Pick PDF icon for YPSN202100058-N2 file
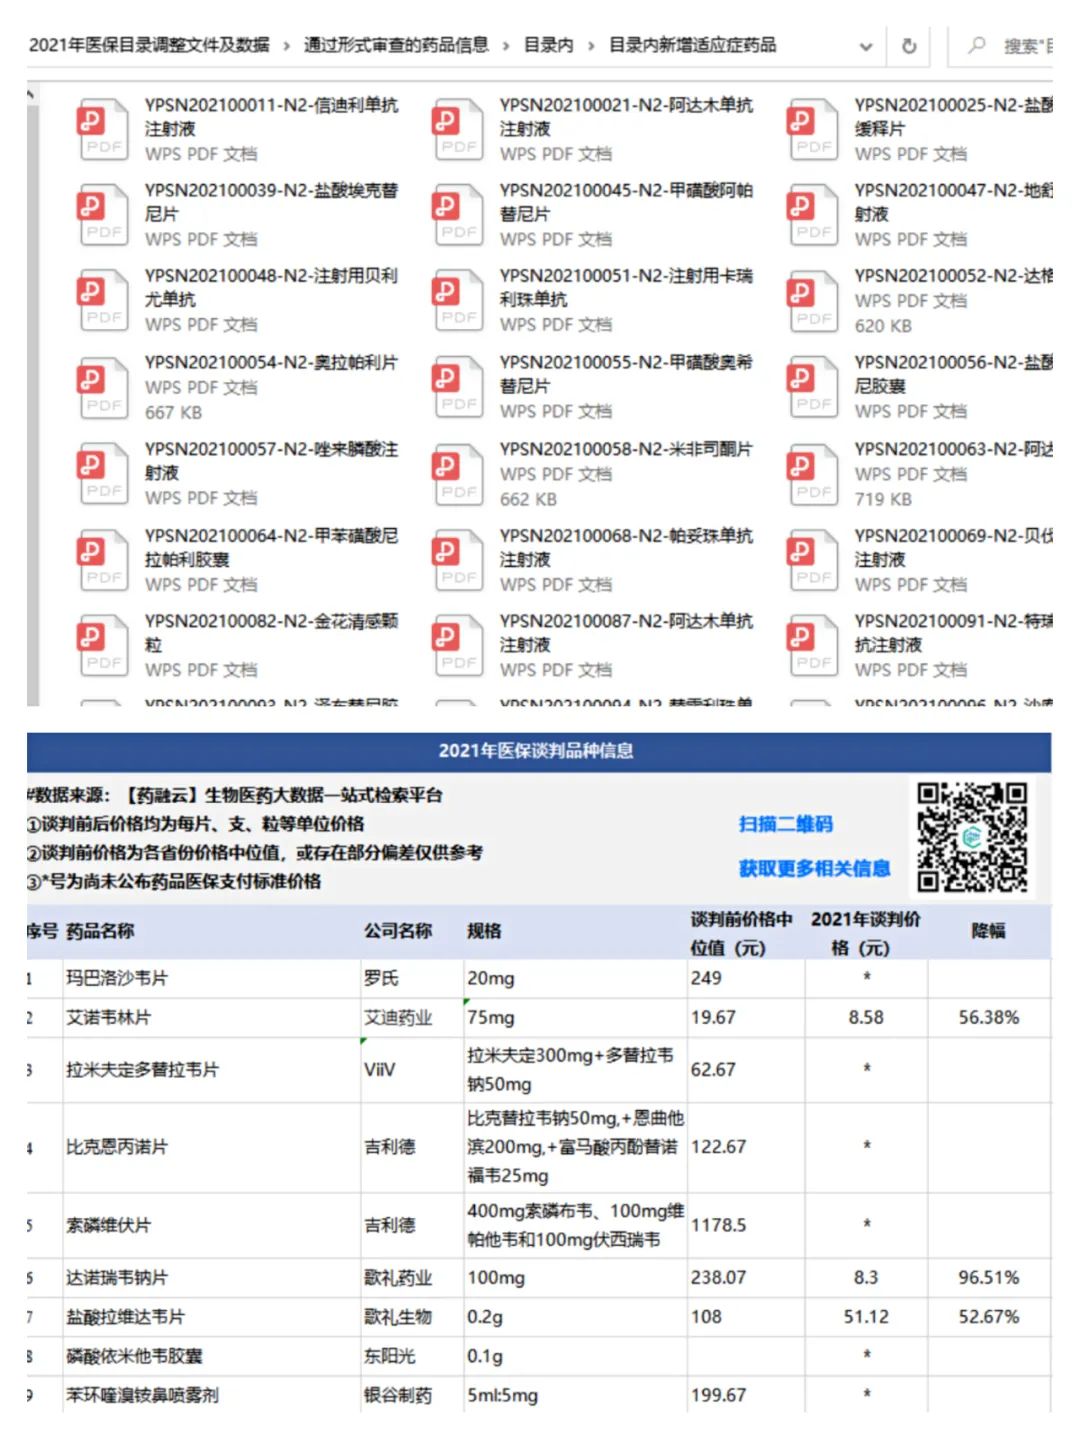 (x=457, y=473)
